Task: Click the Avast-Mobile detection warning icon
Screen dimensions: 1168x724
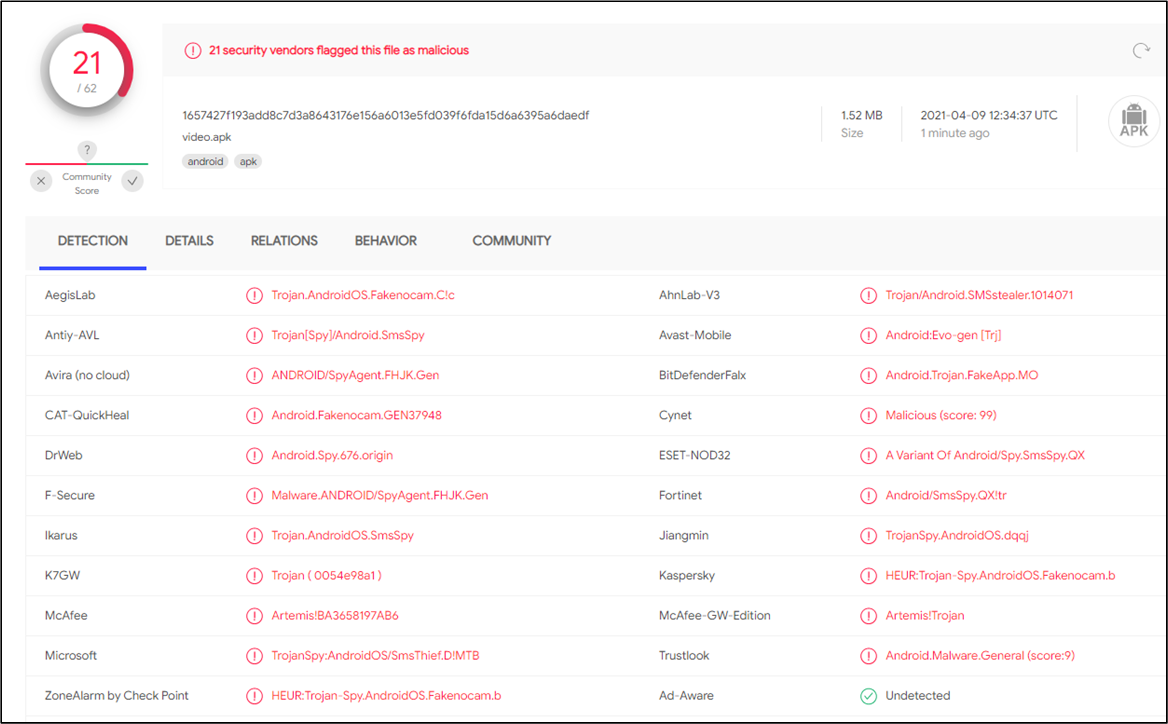Action: click(x=869, y=336)
